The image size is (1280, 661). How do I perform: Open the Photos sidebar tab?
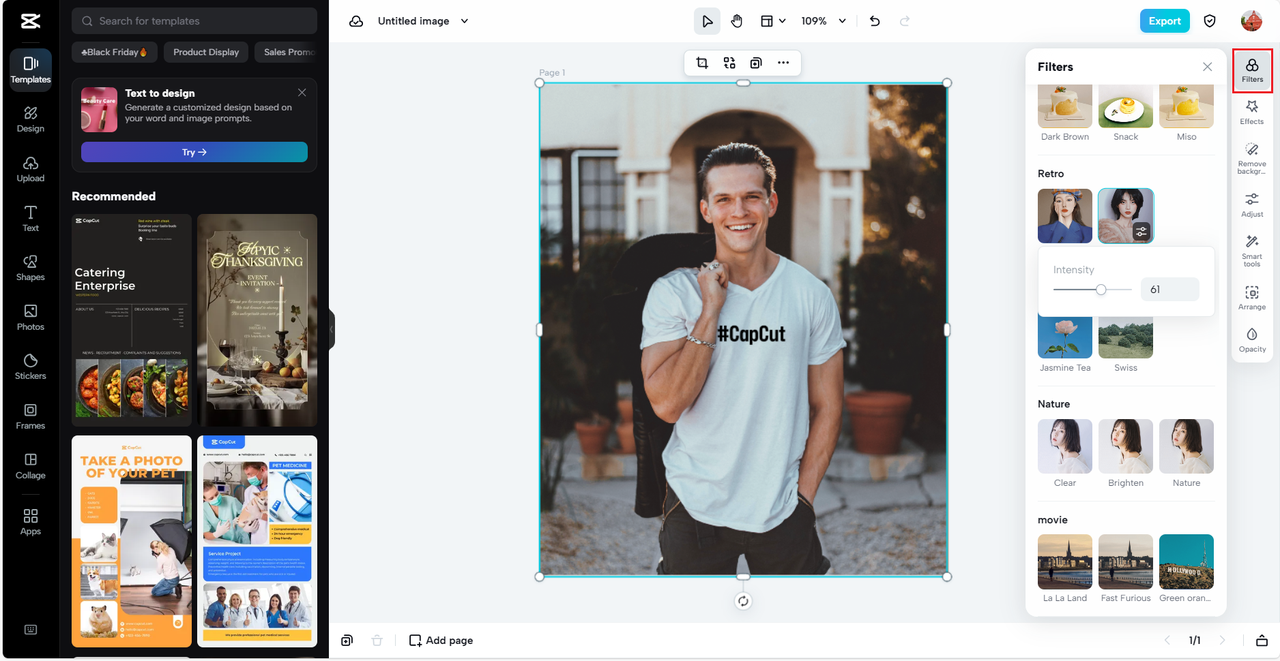[x=30, y=317]
